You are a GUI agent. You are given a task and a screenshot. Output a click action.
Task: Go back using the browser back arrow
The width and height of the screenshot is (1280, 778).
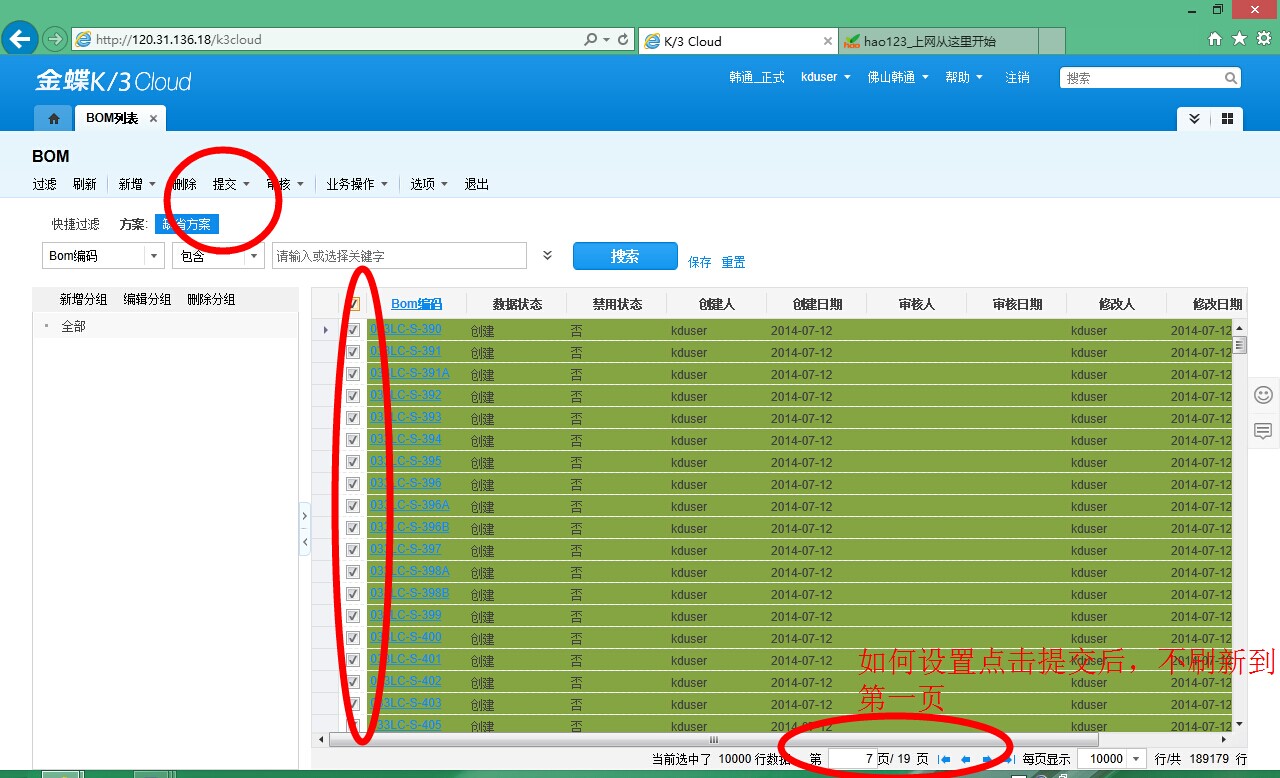[21, 39]
